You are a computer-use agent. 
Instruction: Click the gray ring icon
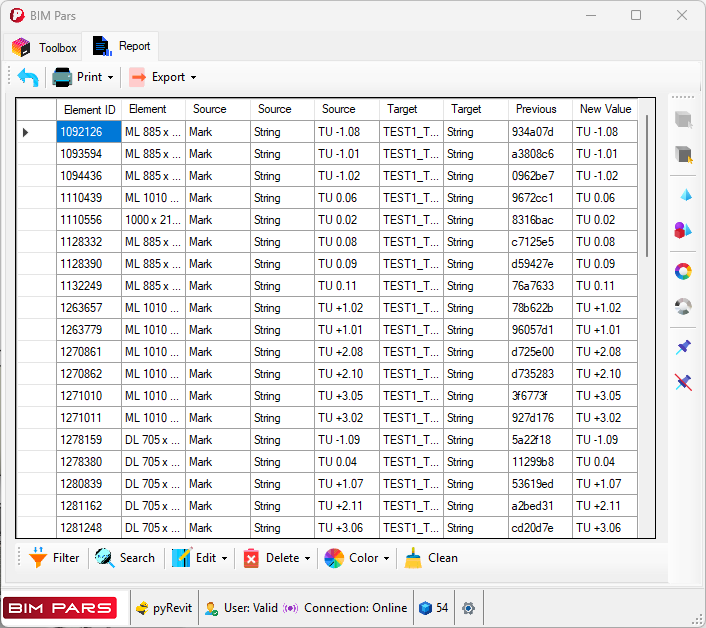(x=683, y=307)
